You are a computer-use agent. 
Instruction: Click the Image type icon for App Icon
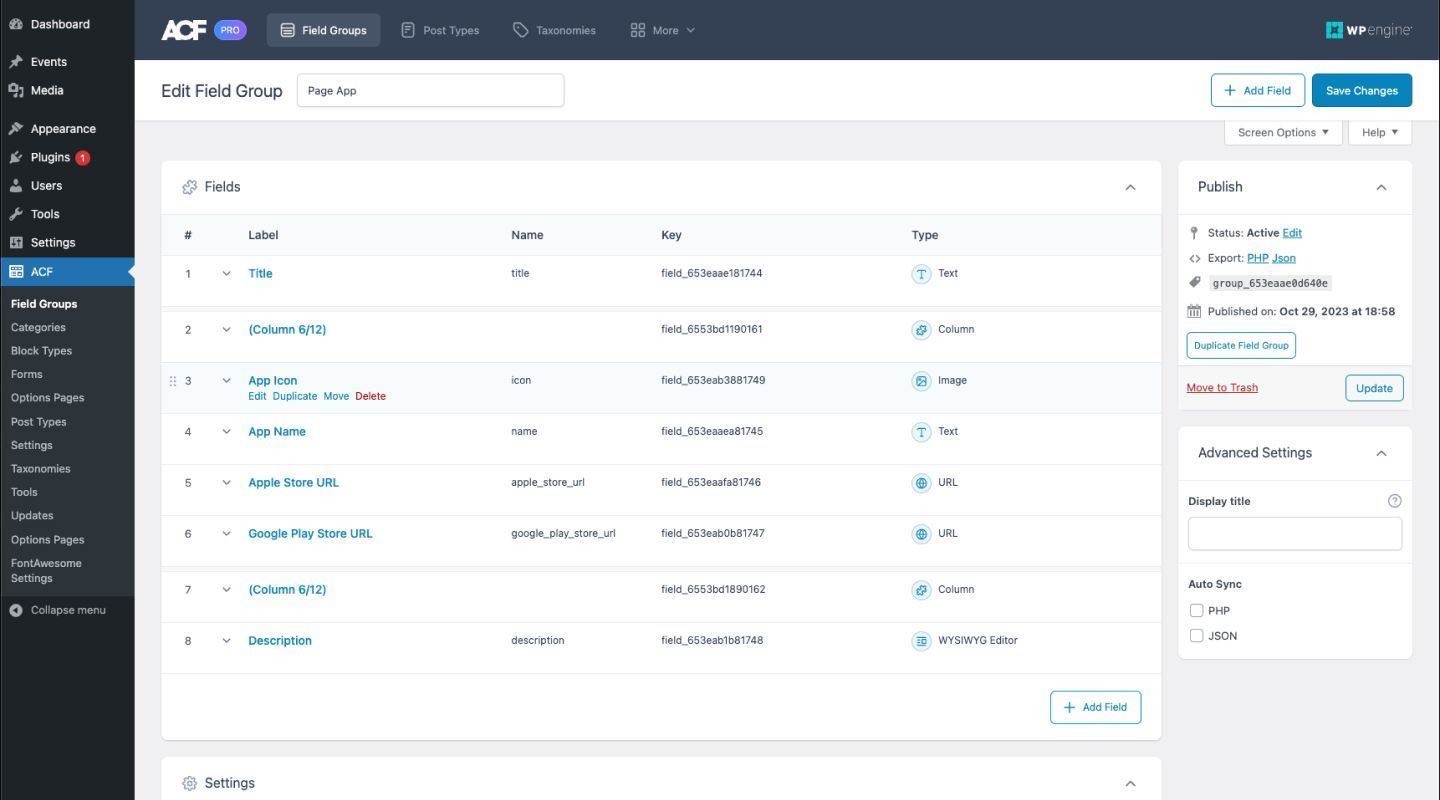click(921, 380)
